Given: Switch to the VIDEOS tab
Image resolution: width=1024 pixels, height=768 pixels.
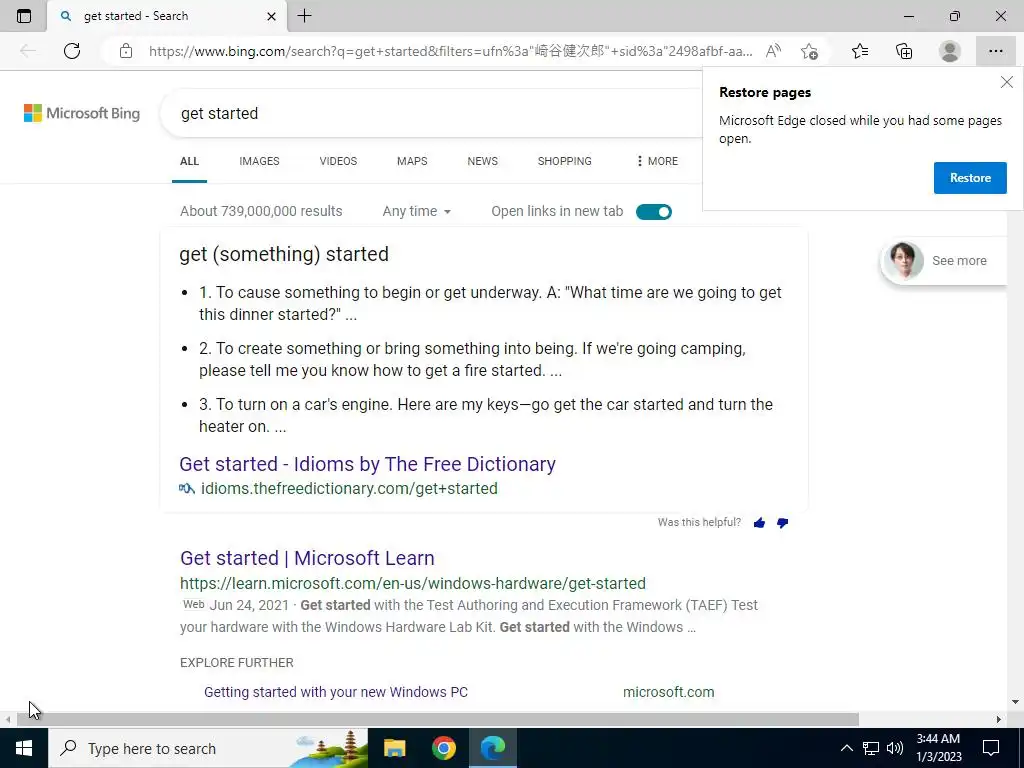Looking at the screenshot, I should coord(338,161).
